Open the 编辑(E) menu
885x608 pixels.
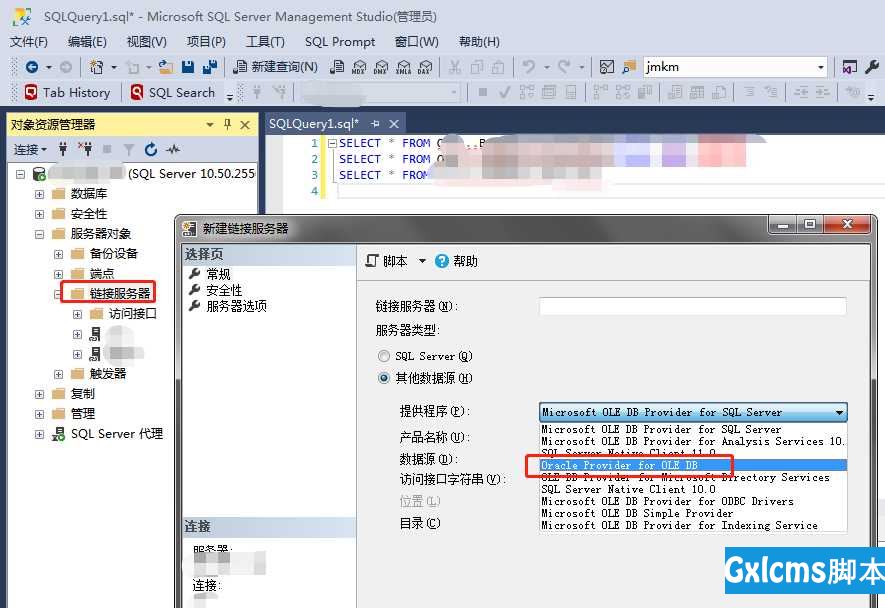click(x=87, y=42)
